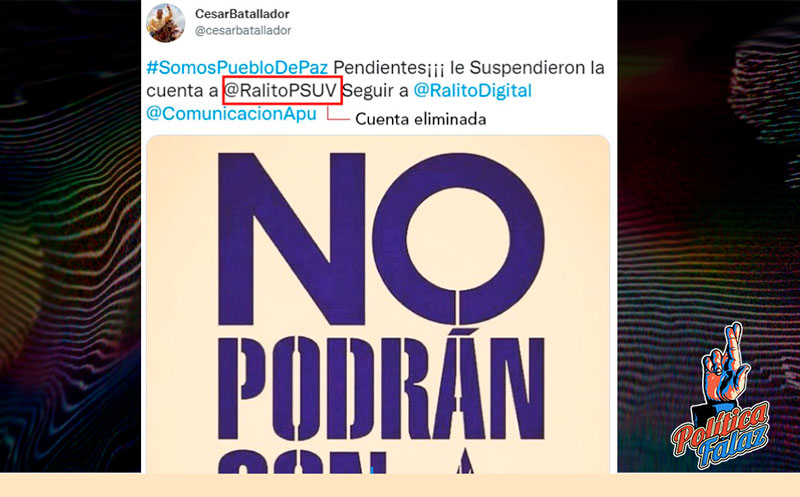Image resolution: width=800 pixels, height=497 pixels.
Task: Click the red-boxed @RalitoPSUV mention
Action: [282, 91]
